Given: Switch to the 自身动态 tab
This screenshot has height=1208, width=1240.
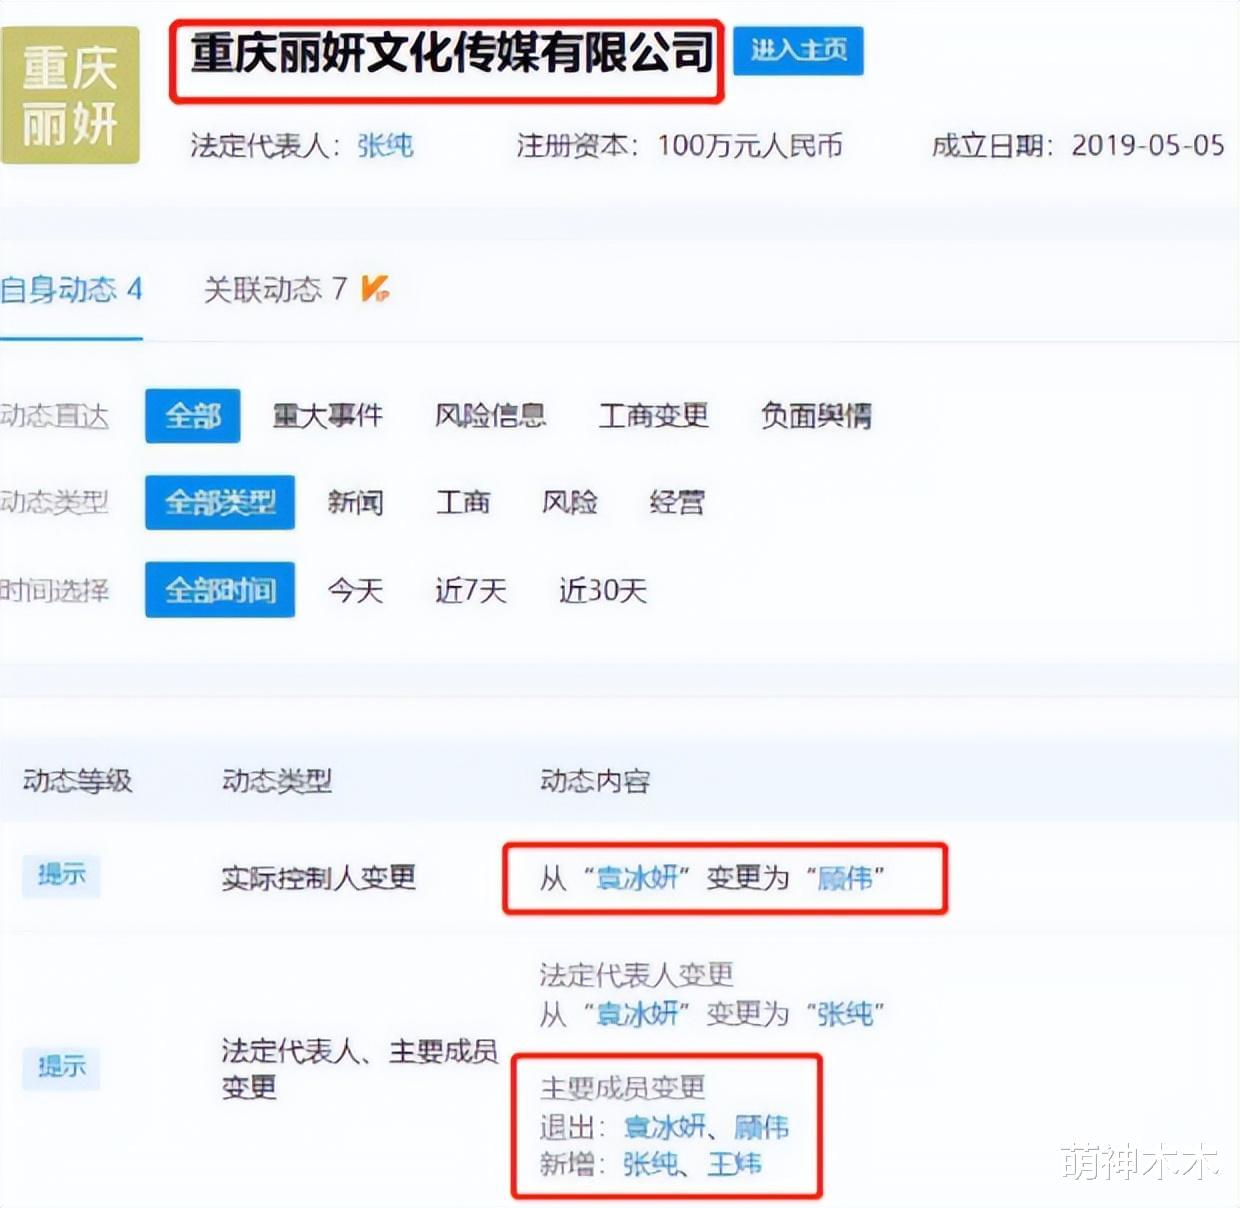Looking at the screenshot, I should pyautogui.click(x=72, y=290).
